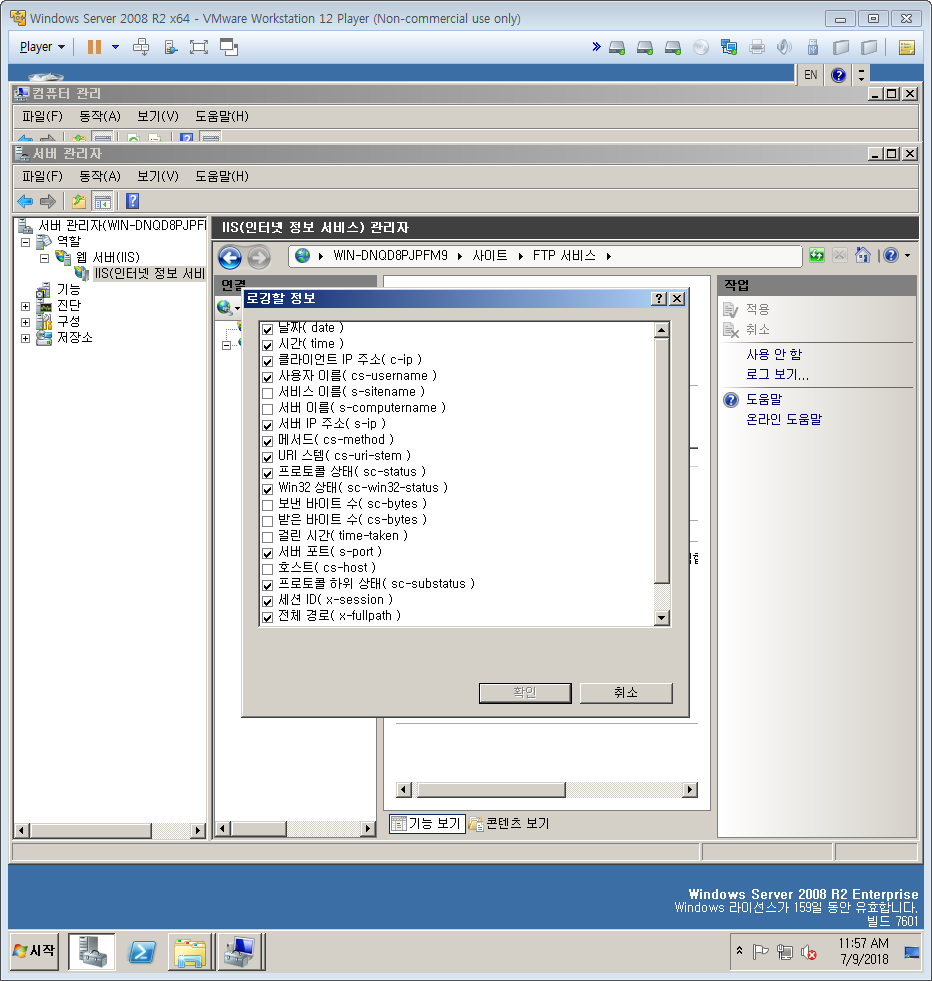Click the help icon in 서버 관리자 toolbar
Image resolution: width=932 pixels, height=981 pixels.
point(133,201)
